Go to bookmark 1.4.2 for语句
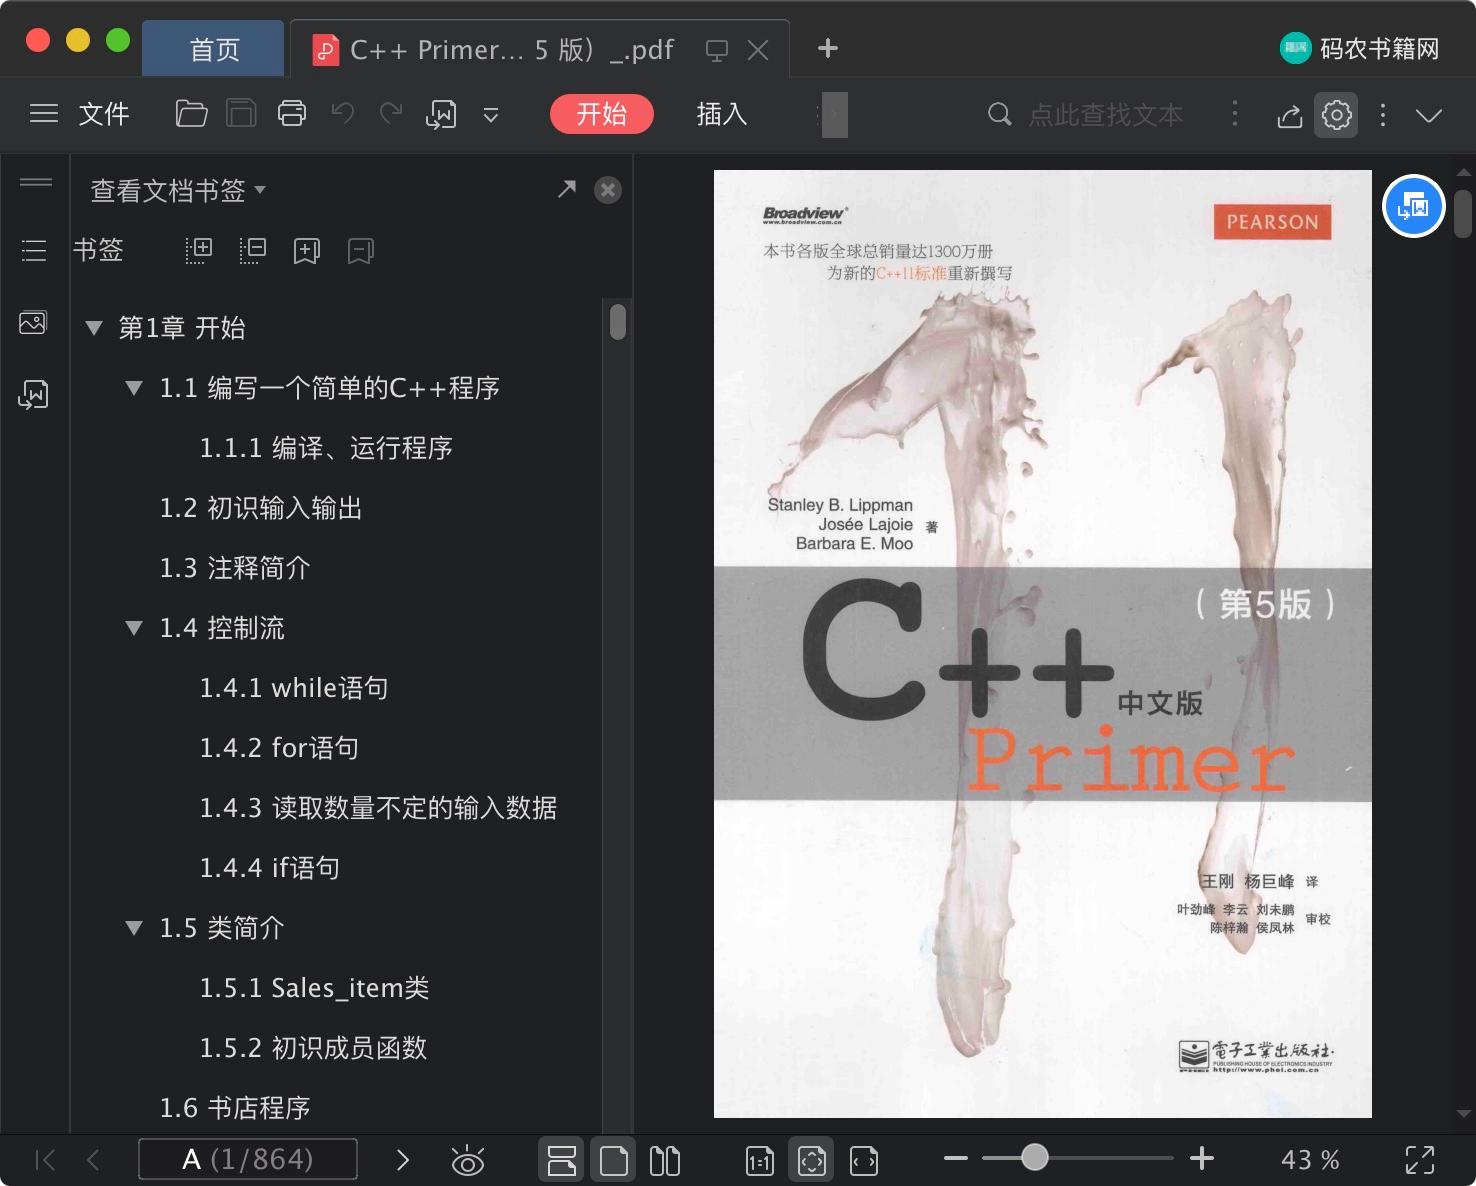1476x1186 pixels. 279,748
